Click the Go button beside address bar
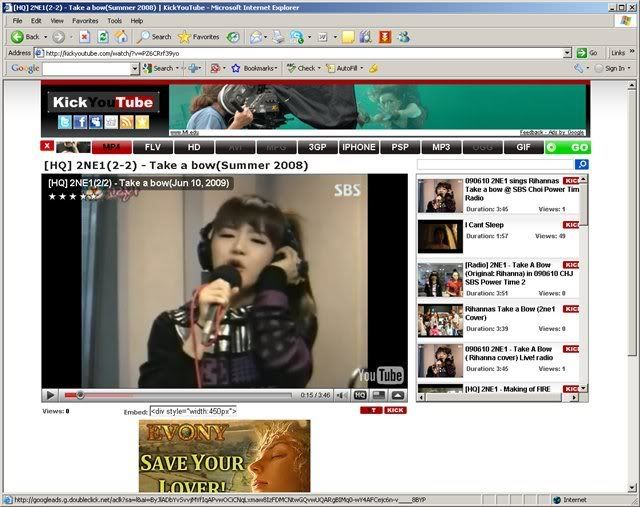 588,53
